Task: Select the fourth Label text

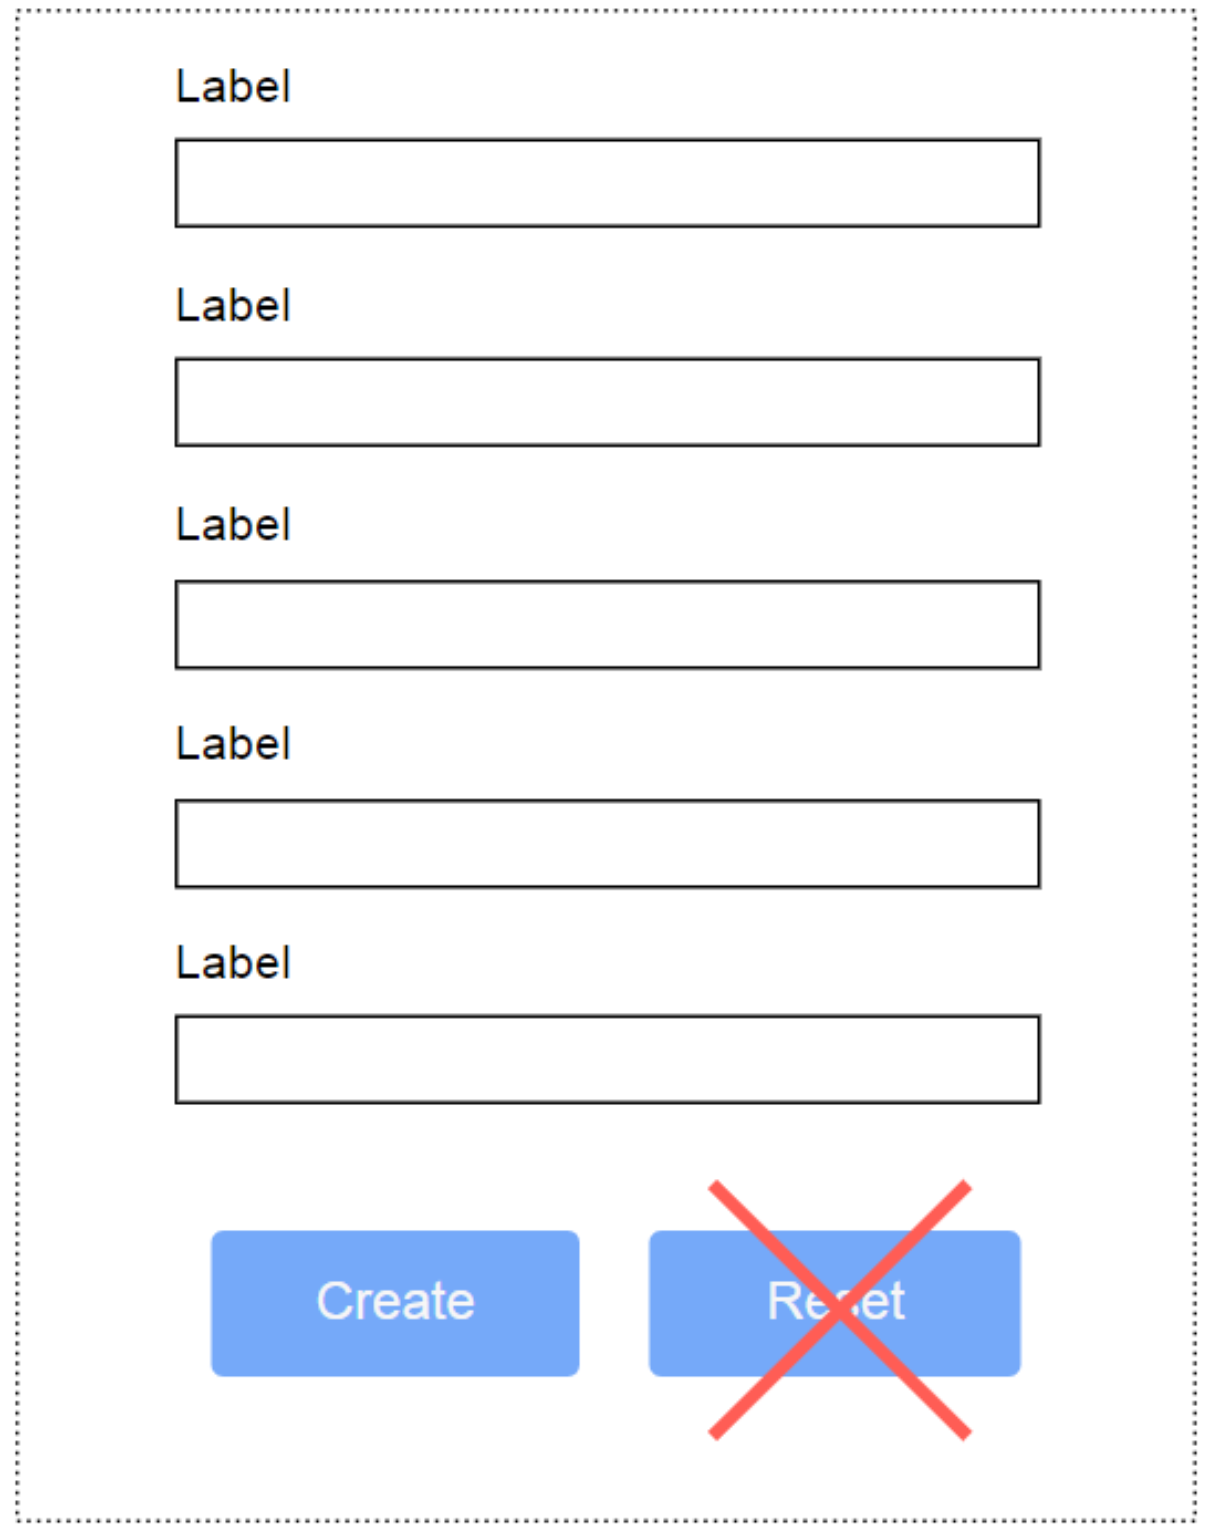Action: 230,742
